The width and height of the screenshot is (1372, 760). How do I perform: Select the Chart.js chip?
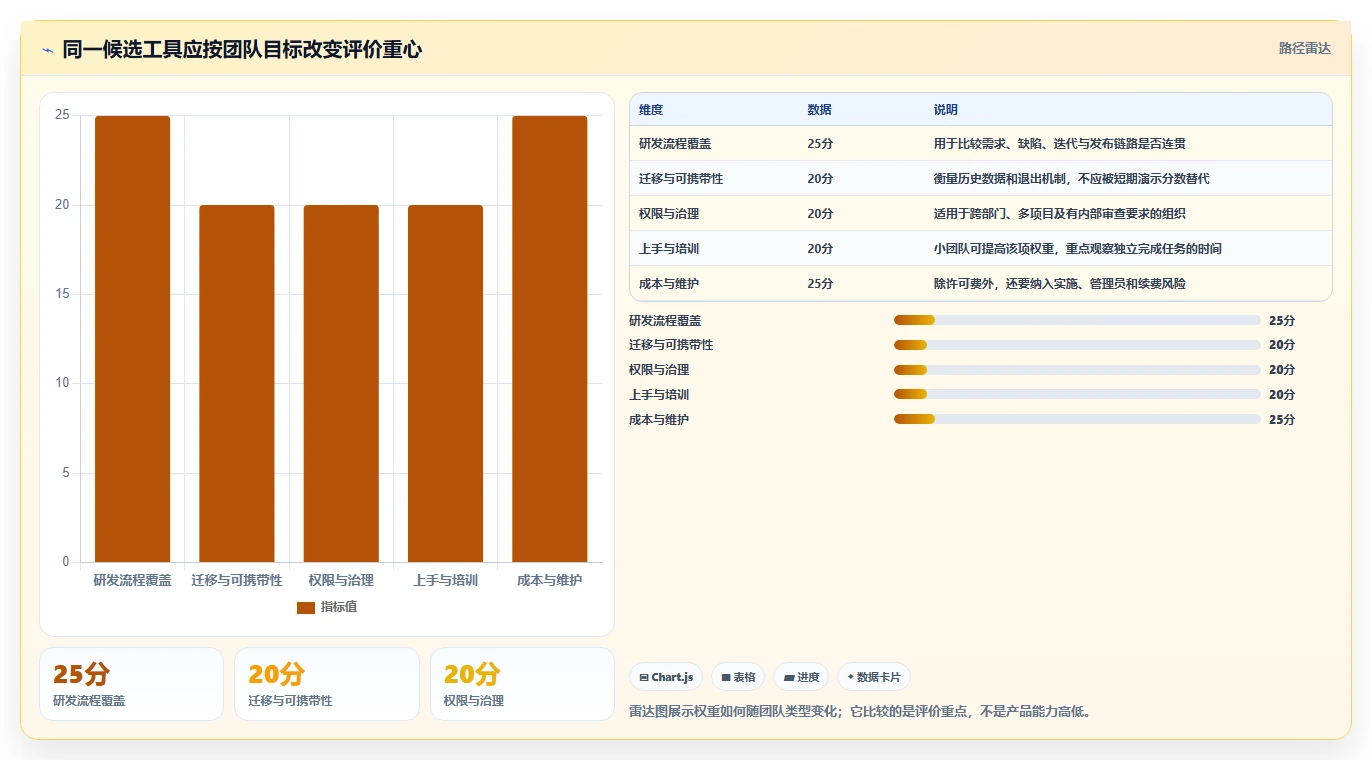point(666,677)
